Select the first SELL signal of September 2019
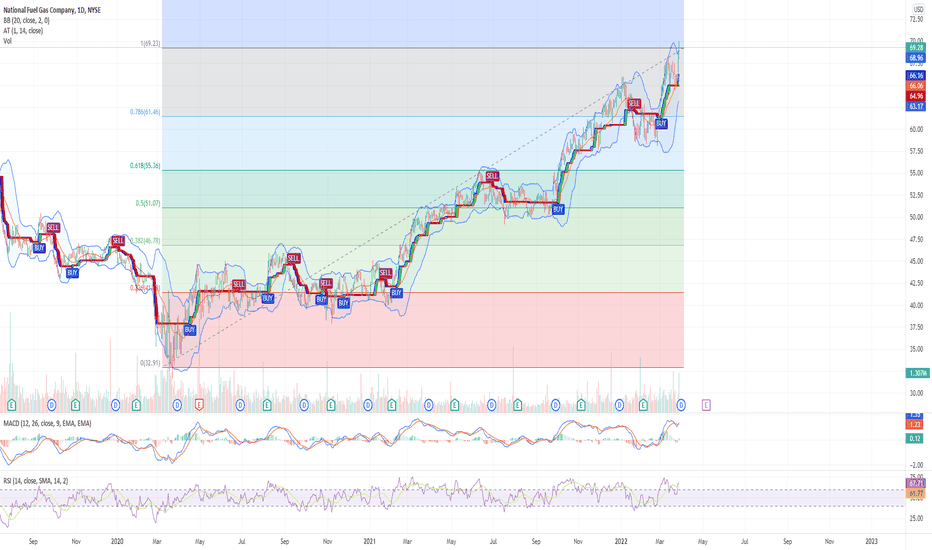The height and width of the screenshot is (550, 932). click(53, 227)
